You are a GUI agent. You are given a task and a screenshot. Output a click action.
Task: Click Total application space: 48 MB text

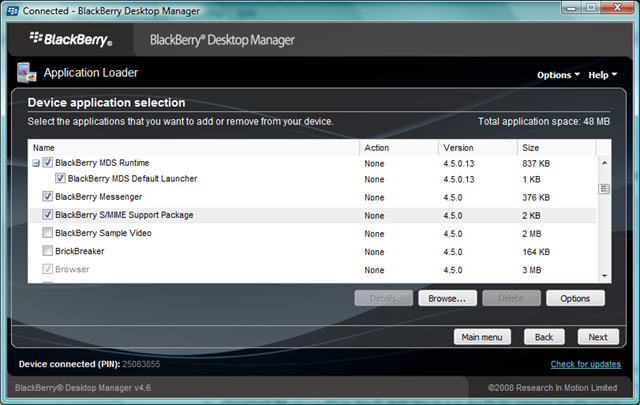pos(544,122)
